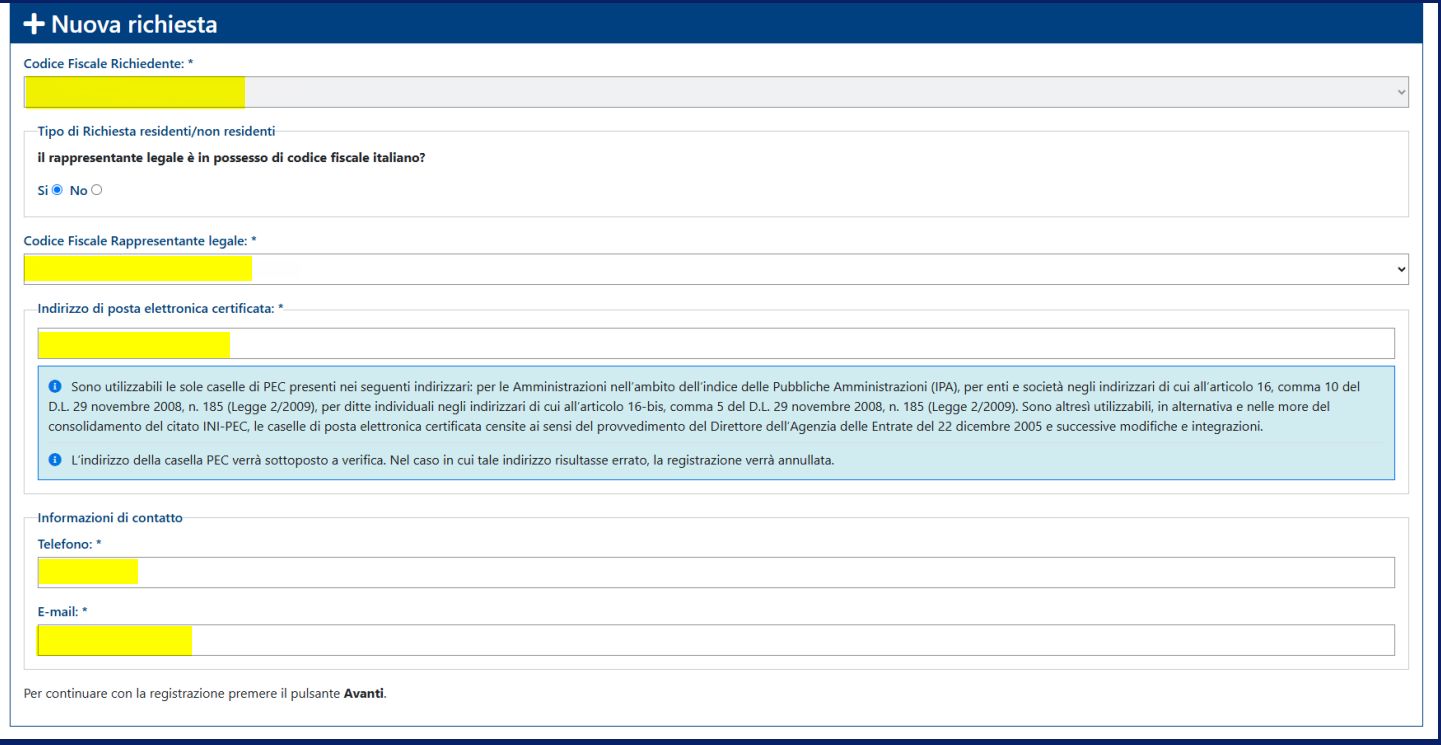Click the 'Codice Fiscale Rappresentante legale' label
The height and width of the screenshot is (745, 1441).
pyautogui.click(x=140, y=241)
